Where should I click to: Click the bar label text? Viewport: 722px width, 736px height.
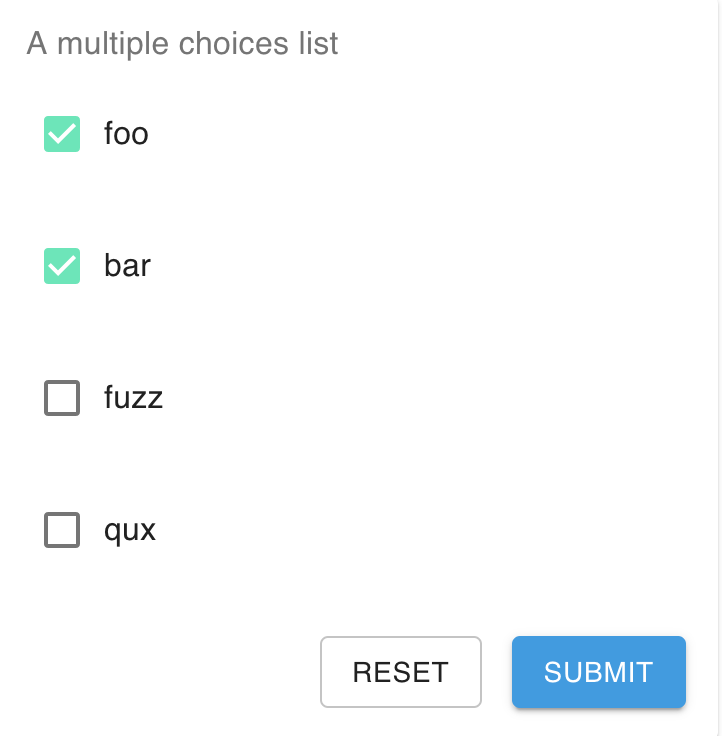pos(127,266)
